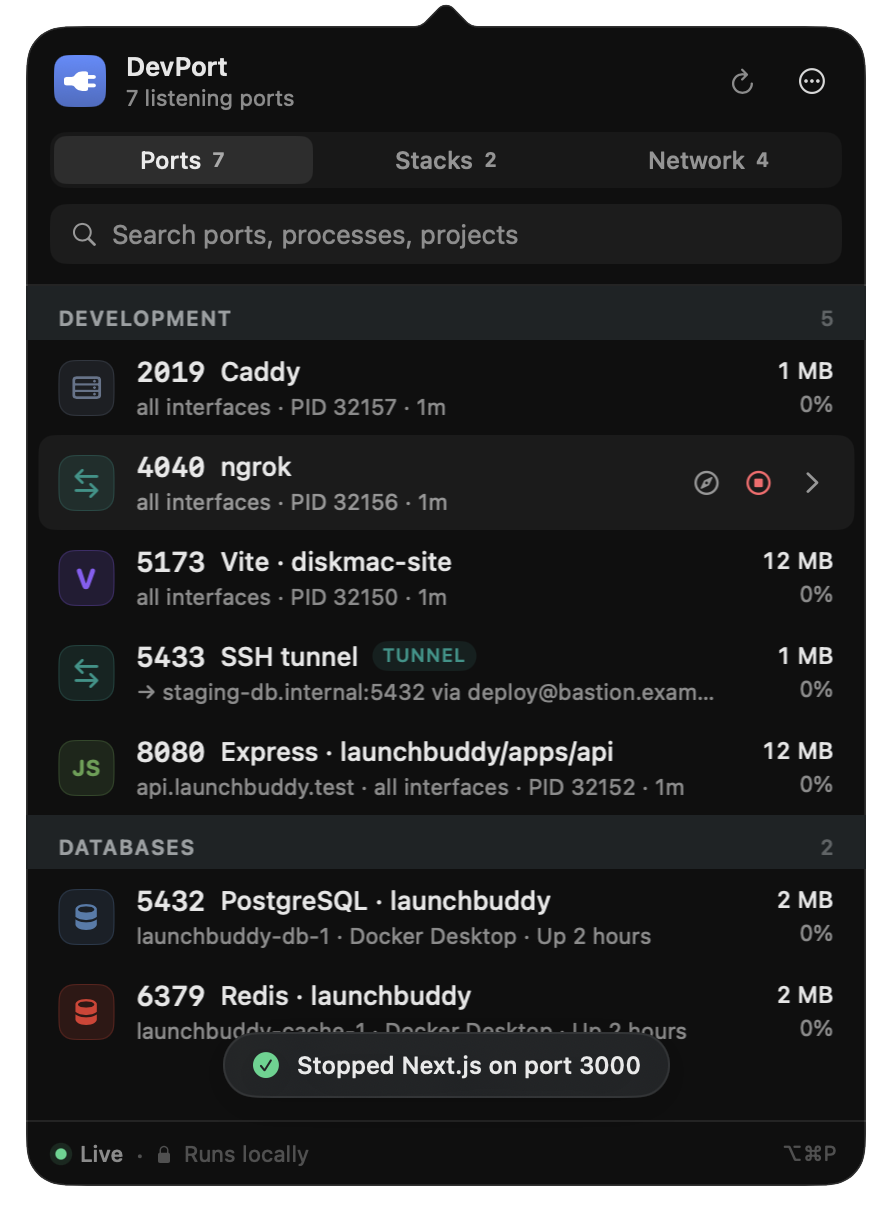This screenshot has height=1212, width=892.
Task: Click the search magnifier icon
Action: tap(85, 235)
